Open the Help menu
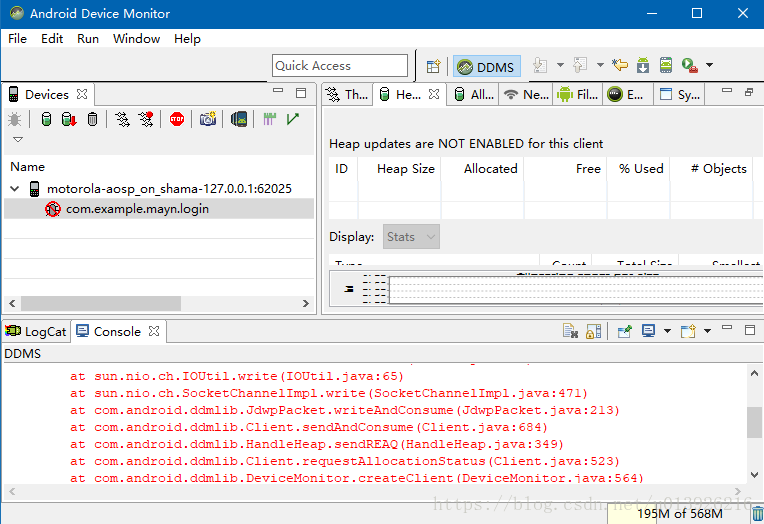Image resolution: width=764 pixels, height=524 pixels. pyautogui.click(x=187, y=39)
